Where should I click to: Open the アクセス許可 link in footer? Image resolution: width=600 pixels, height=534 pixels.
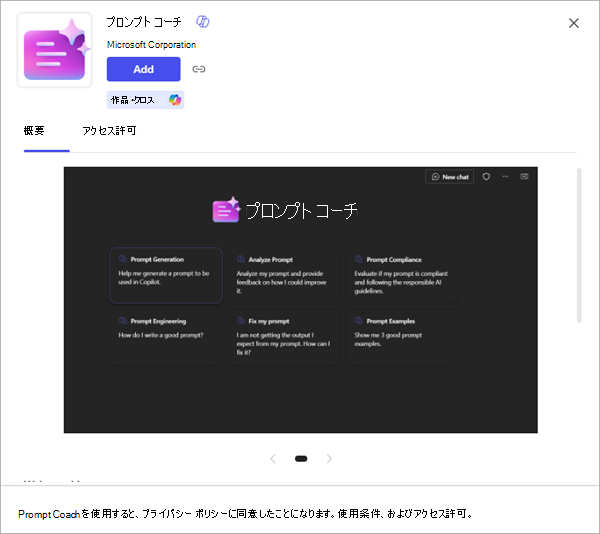click(x=440, y=514)
